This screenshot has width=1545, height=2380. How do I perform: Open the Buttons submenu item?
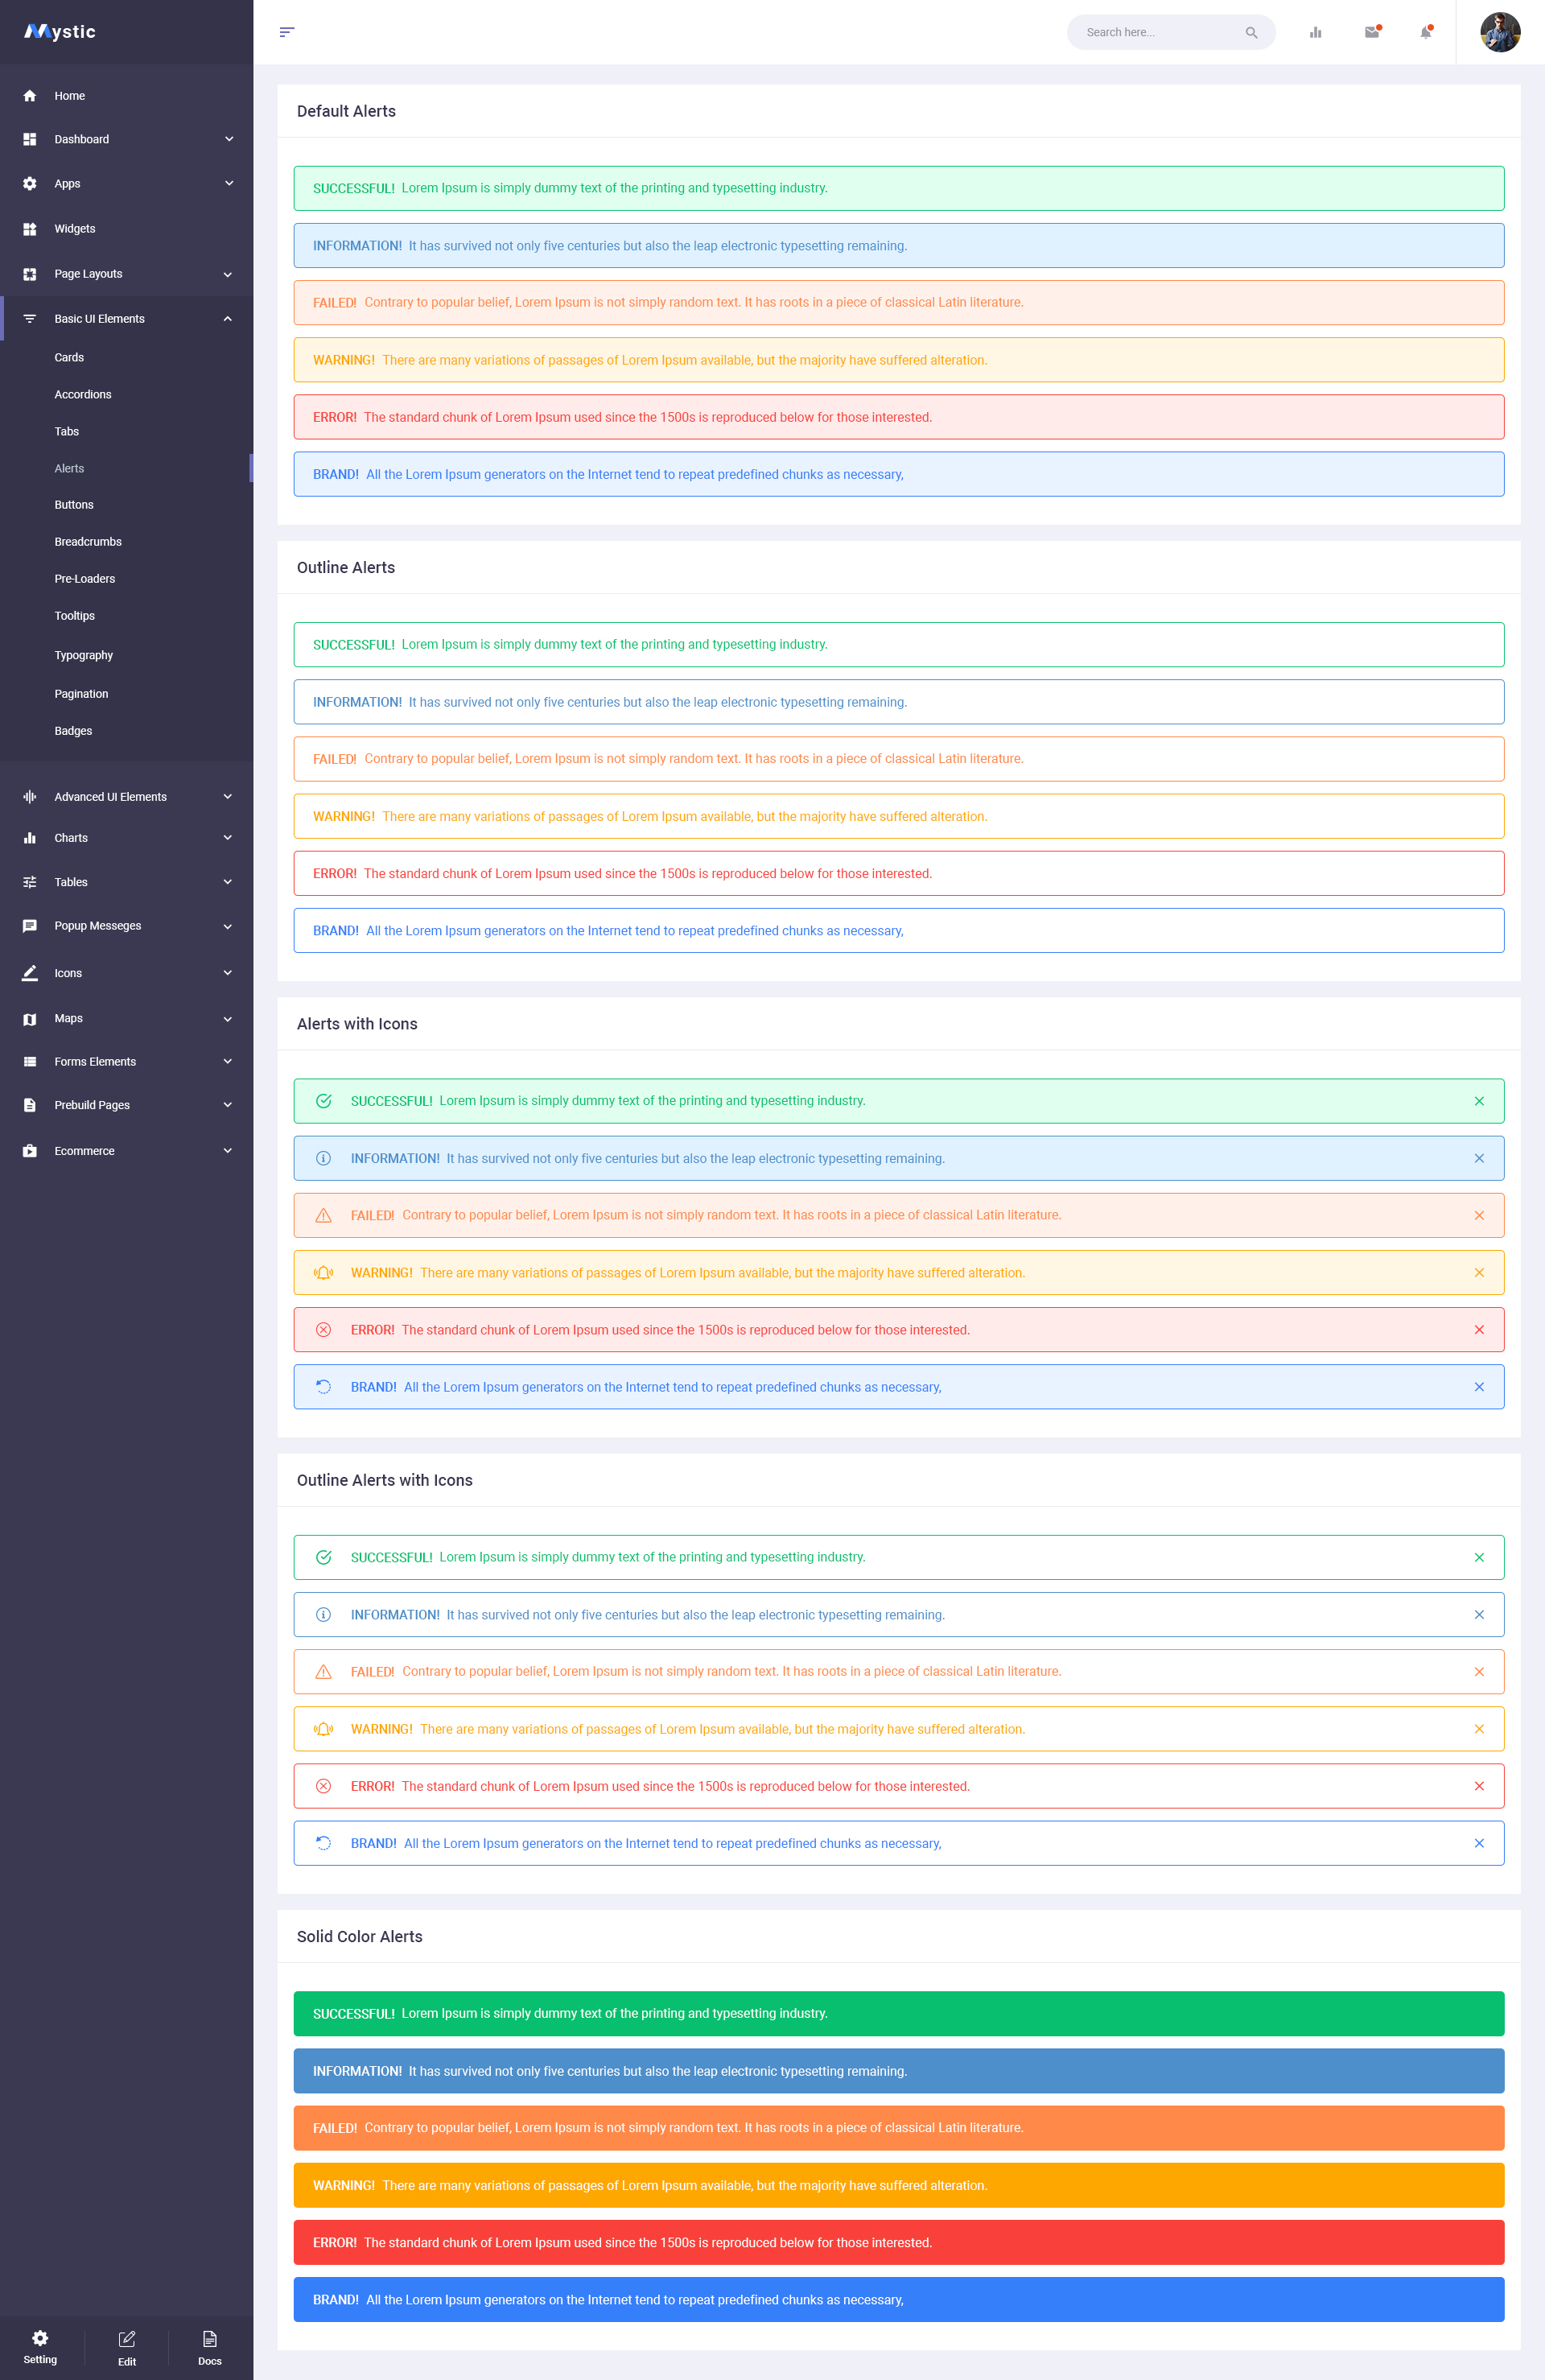[74, 505]
